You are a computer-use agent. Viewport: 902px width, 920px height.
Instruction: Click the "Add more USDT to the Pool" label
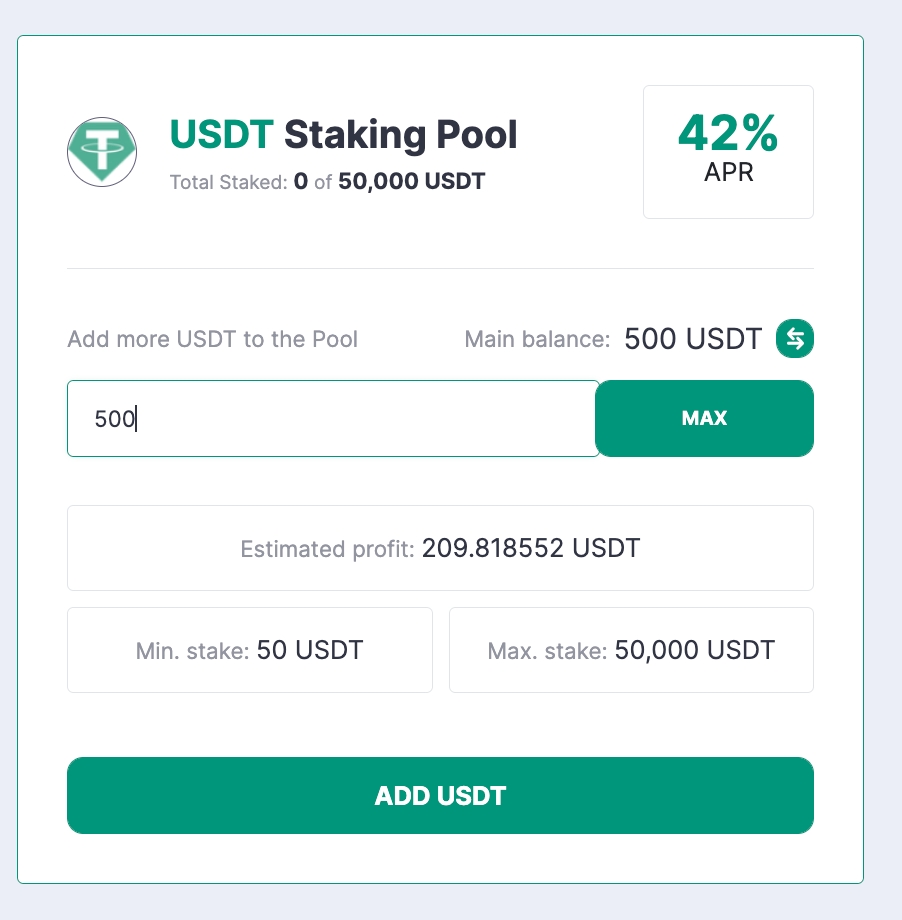[x=212, y=340]
